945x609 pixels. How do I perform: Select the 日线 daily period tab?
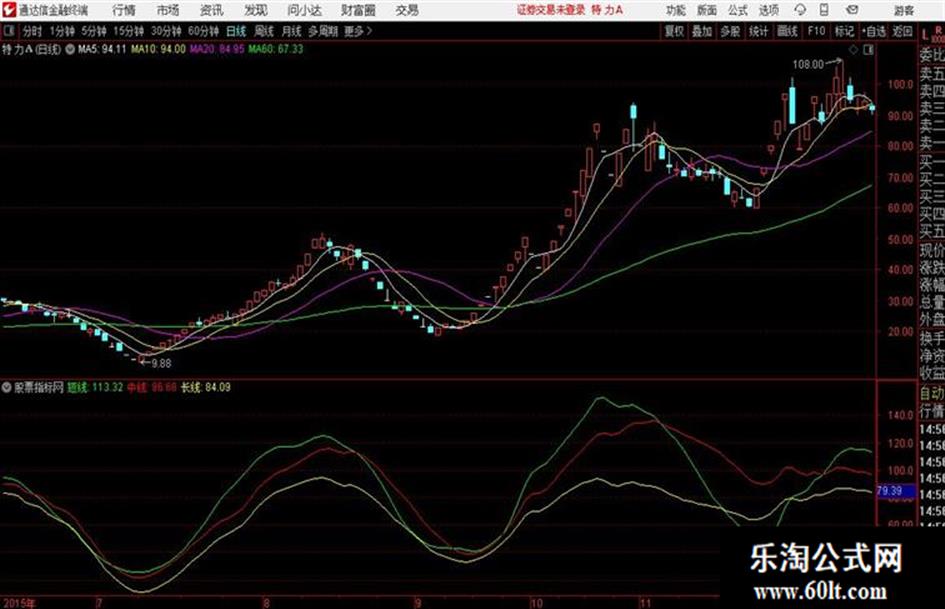(236, 31)
